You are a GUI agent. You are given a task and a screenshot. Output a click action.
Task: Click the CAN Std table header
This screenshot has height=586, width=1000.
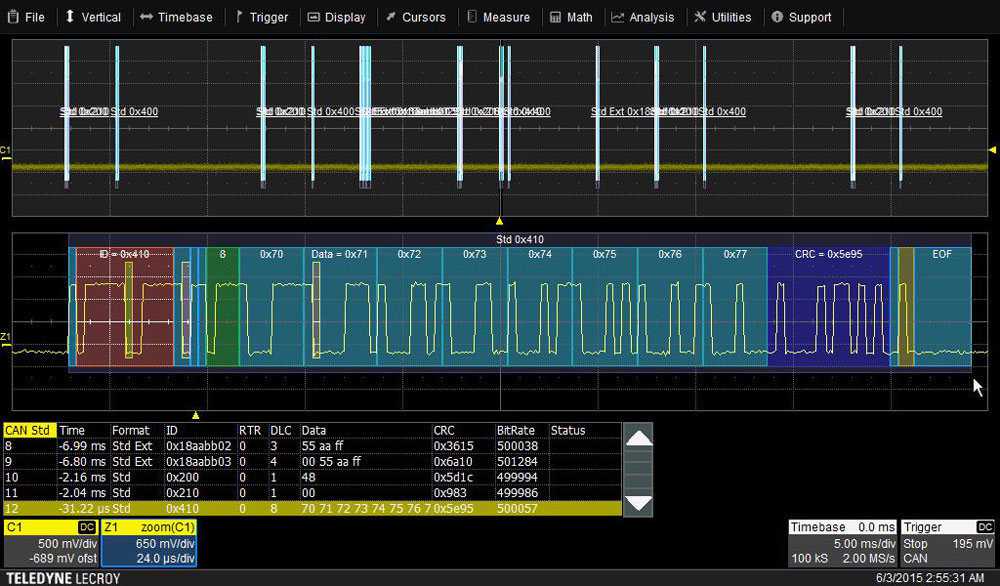pos(28,431)
